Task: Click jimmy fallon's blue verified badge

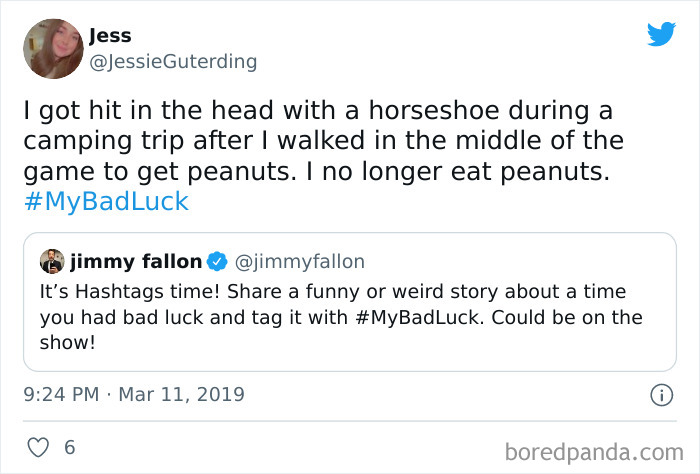Action: 217,262
